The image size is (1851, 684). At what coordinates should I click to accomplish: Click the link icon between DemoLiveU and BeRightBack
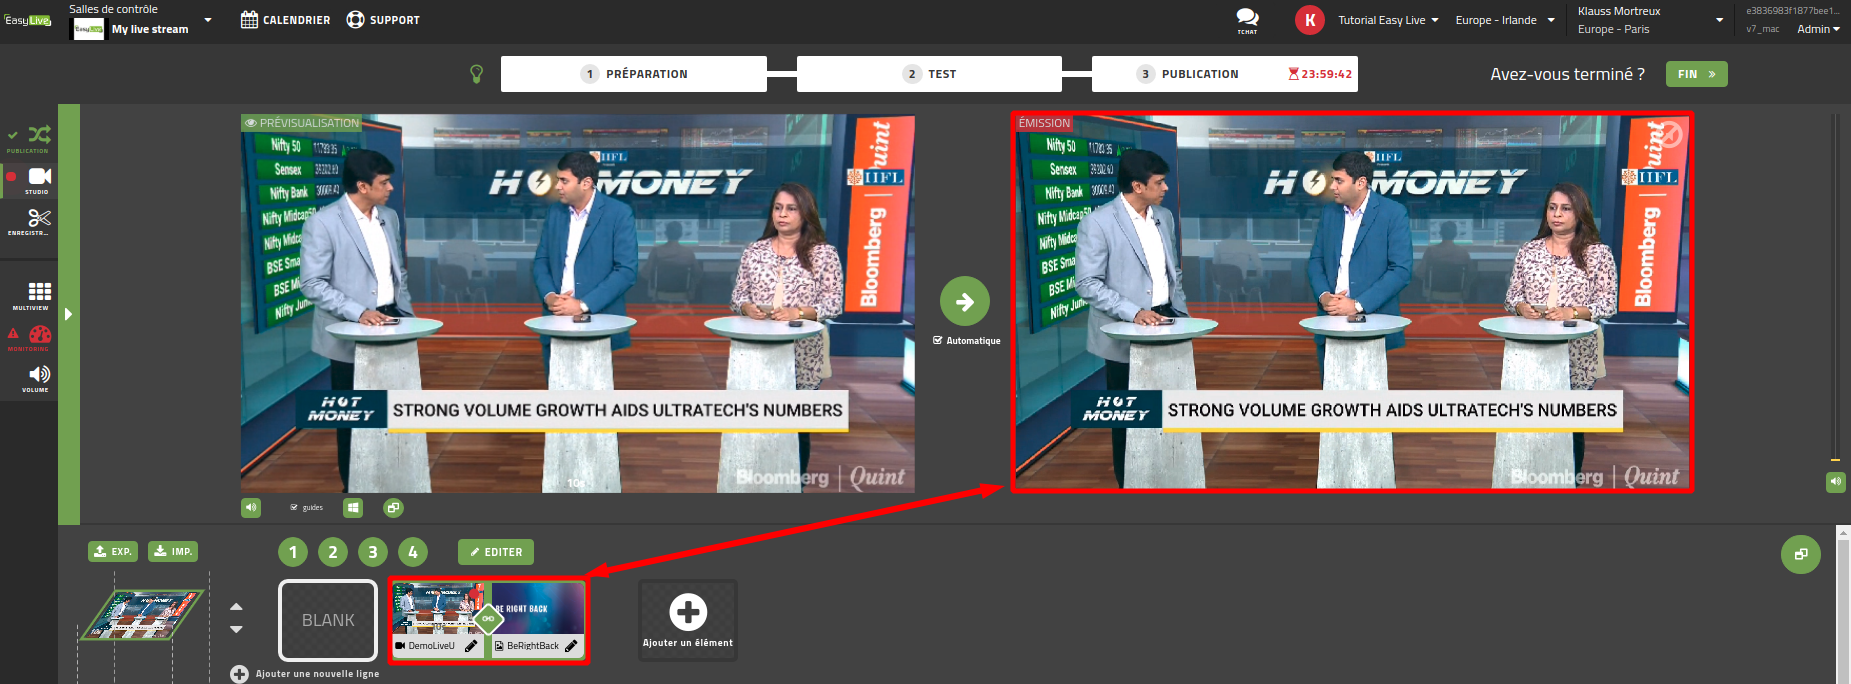(488, 619)
